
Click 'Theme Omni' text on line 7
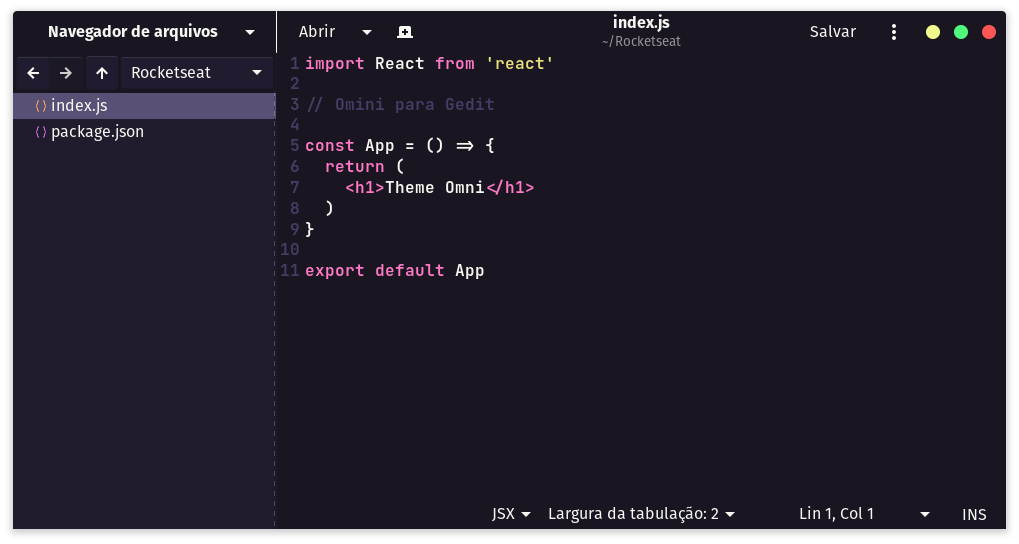coord(435,188)
